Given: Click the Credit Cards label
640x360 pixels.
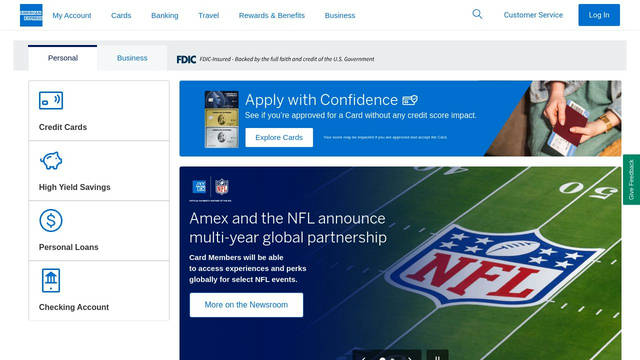Looking at the screenshot, I should 63,127.
